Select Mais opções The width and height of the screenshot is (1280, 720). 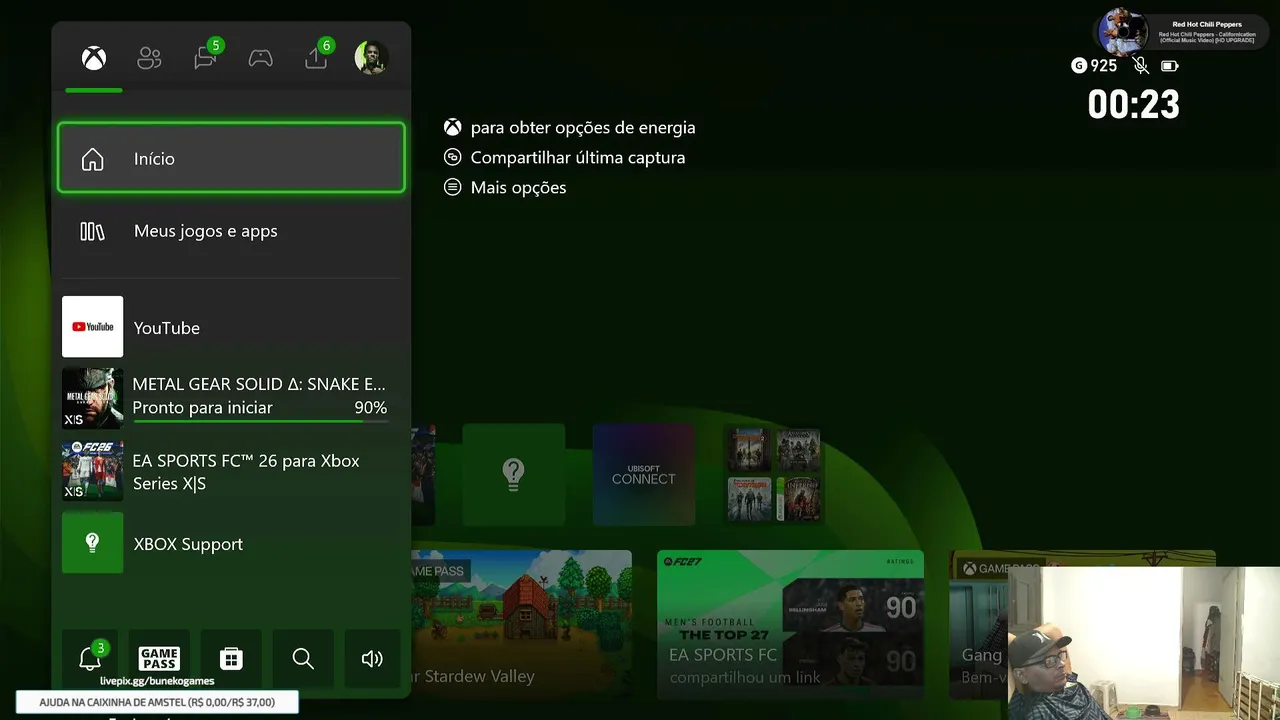(x=518, y=188)
